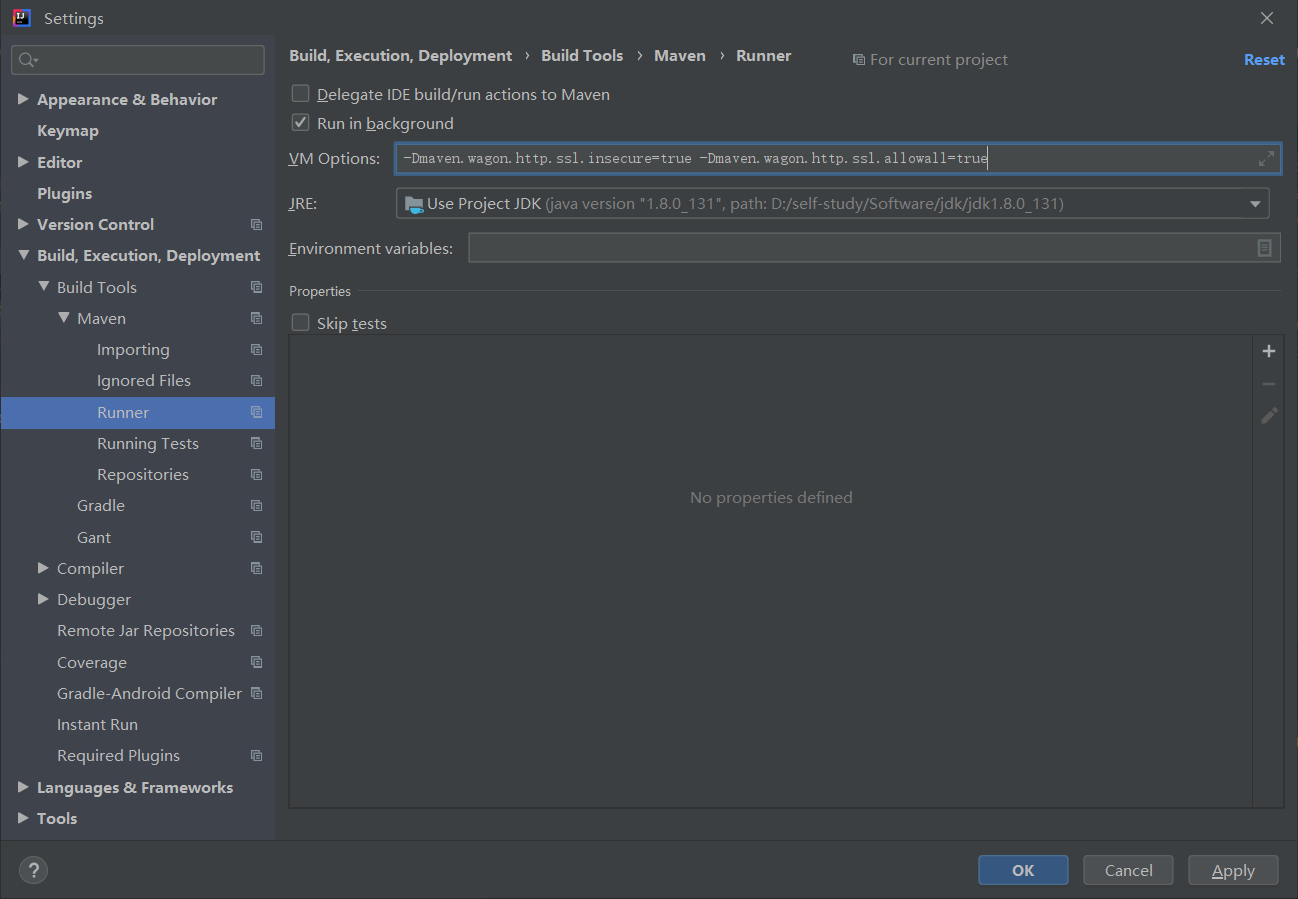Click the project-level icon beside Version Control
Image resolution: width=1298 pixels, height=899 pixels.
pos(256,225)
